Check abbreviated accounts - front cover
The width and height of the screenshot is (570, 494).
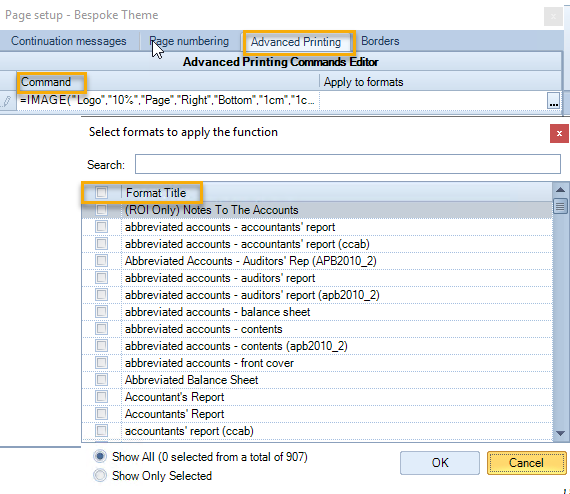tap(101, 363)
